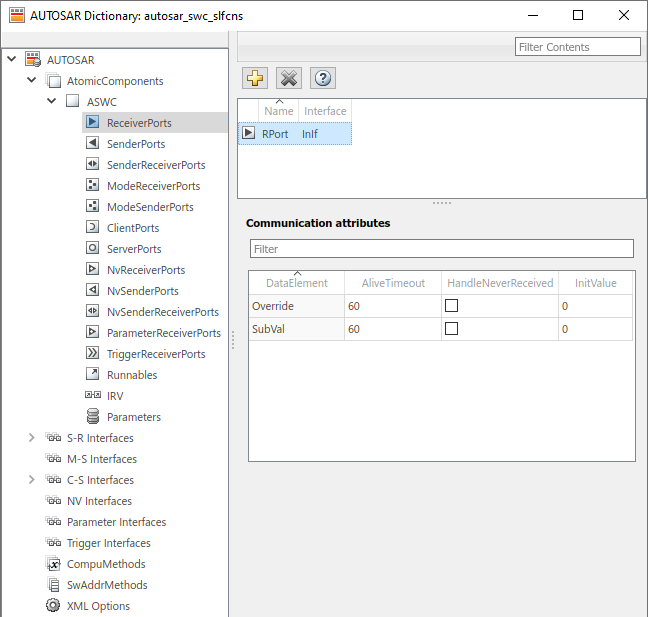This screenshot has width=648, height=617.
Task: Select the ASWC label in the tree
Action: [102, 102]
